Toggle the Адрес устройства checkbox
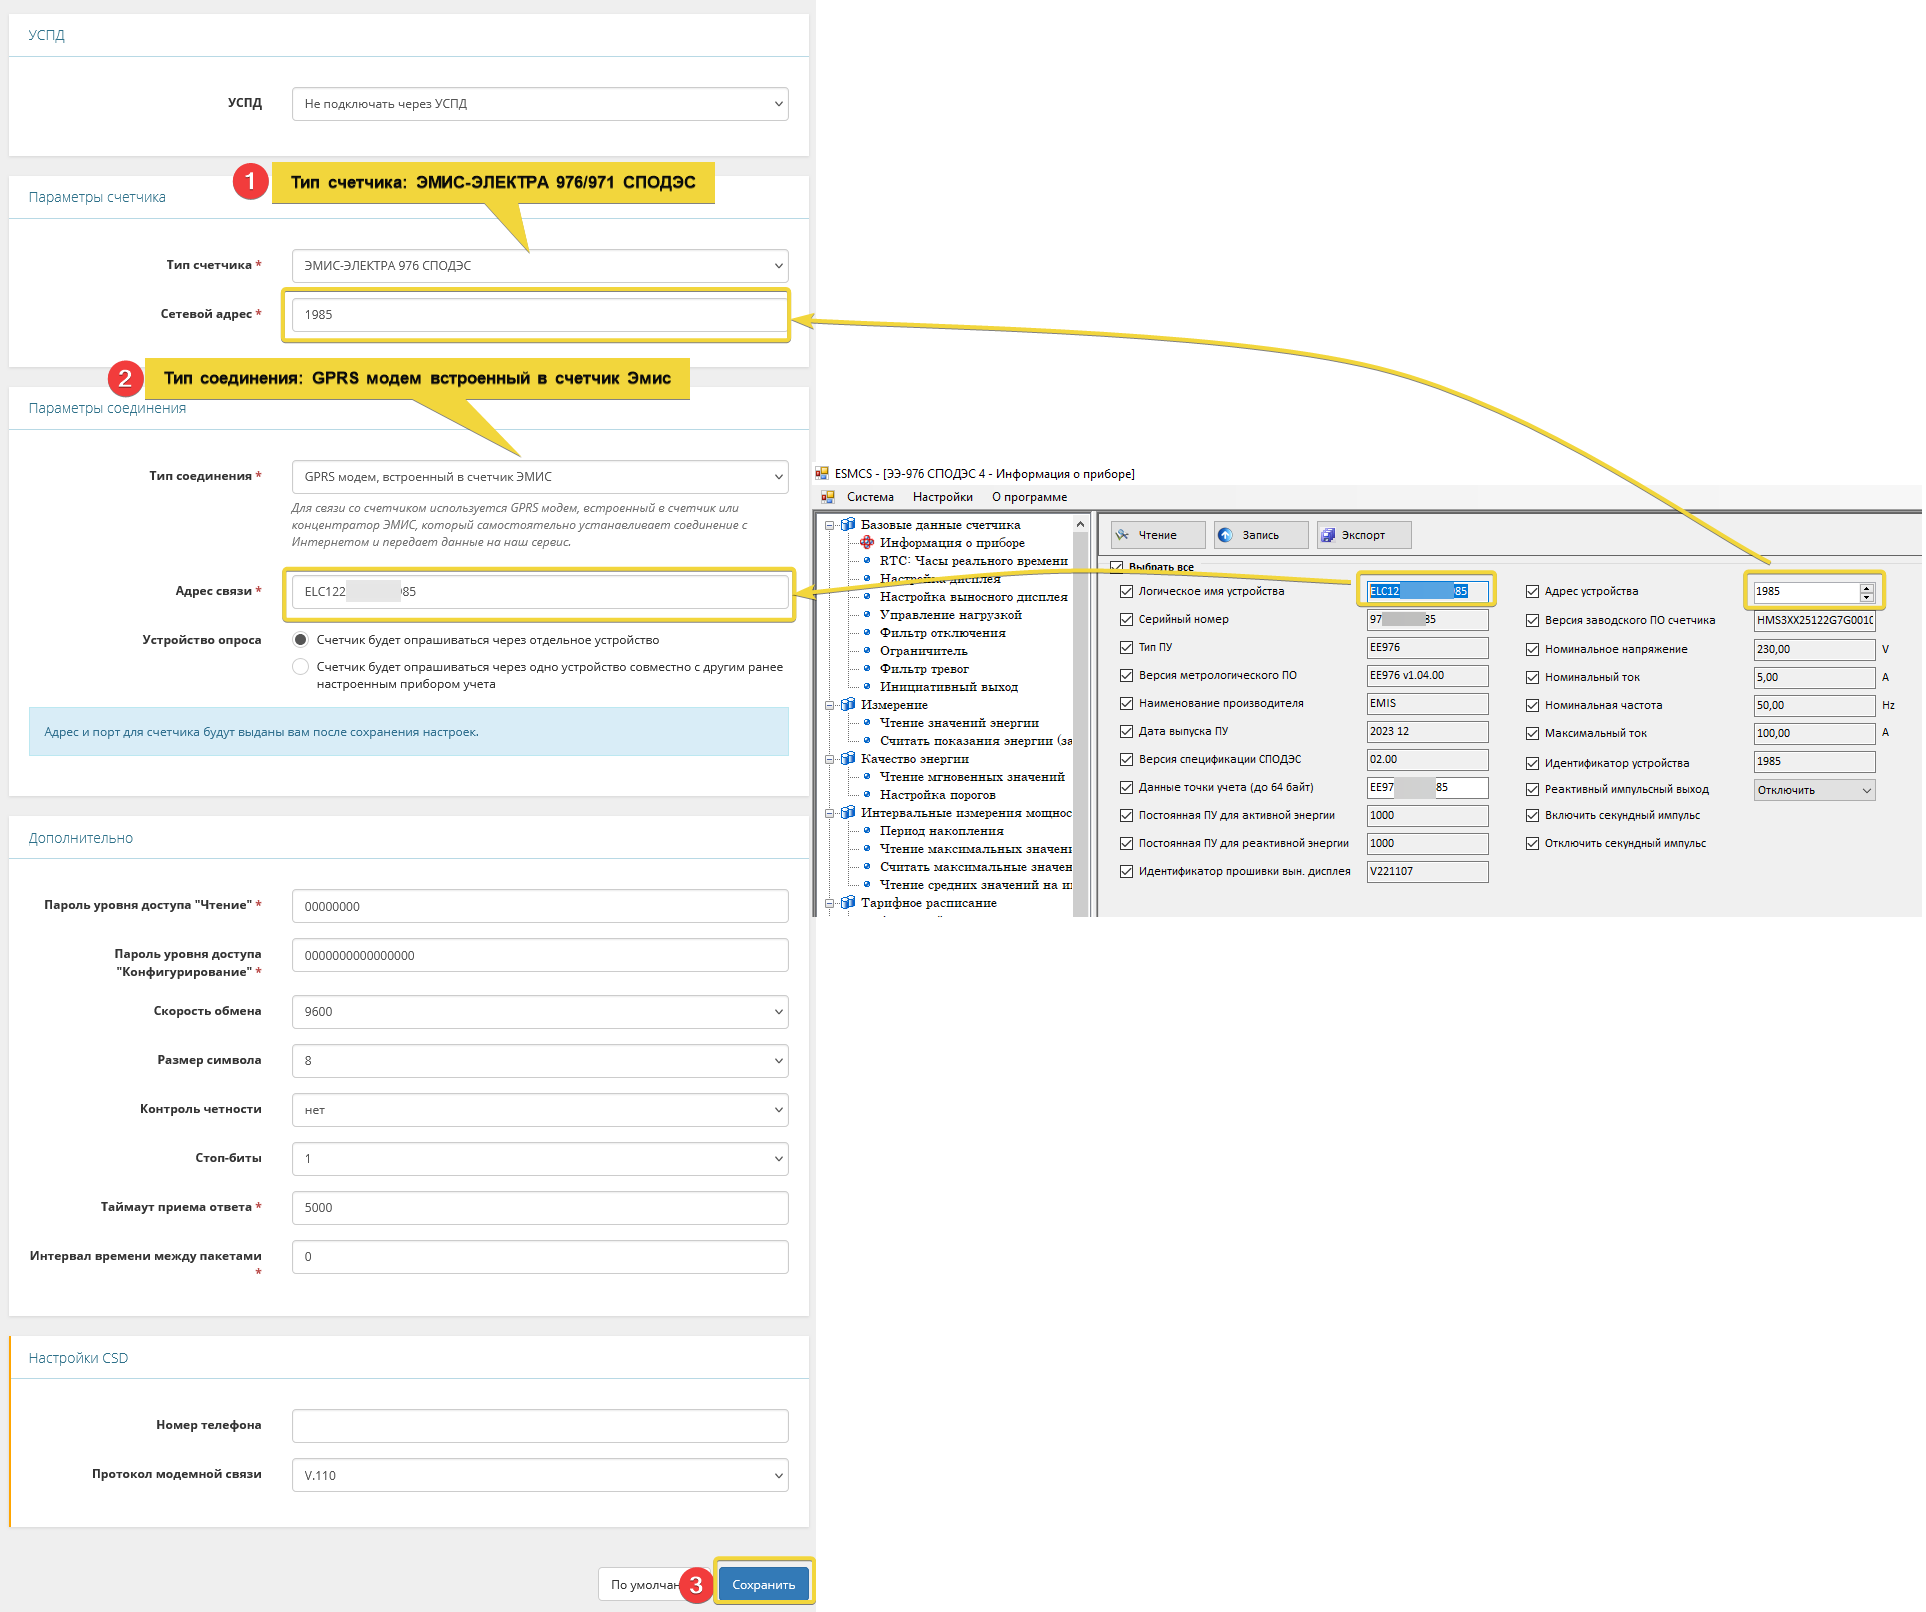The image size is (1926, 1612). (x=1533, y=591)
